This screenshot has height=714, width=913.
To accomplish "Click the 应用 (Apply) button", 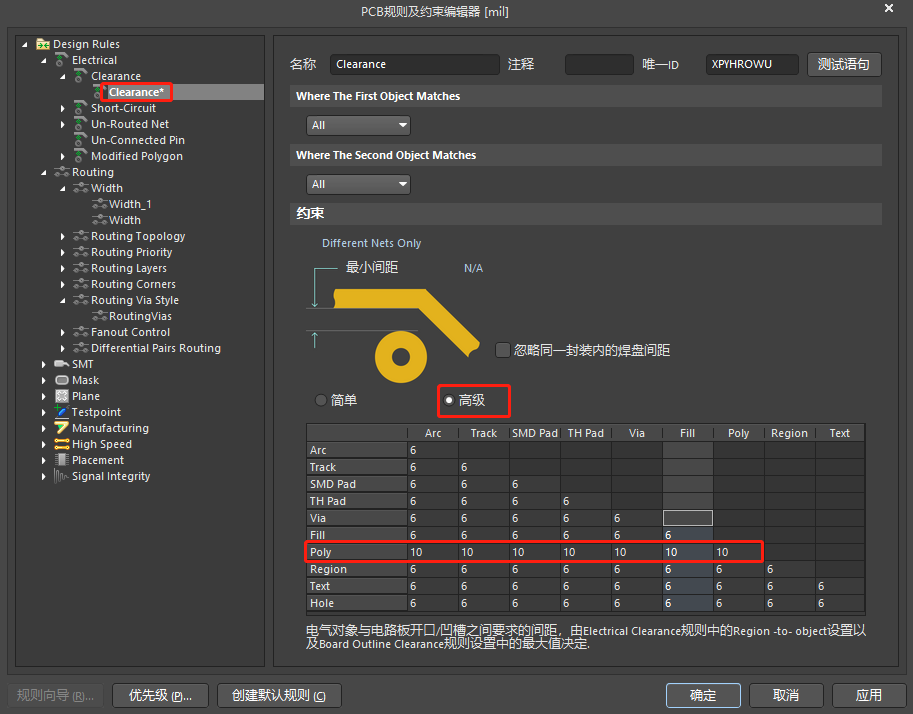I will click(869, 695).
